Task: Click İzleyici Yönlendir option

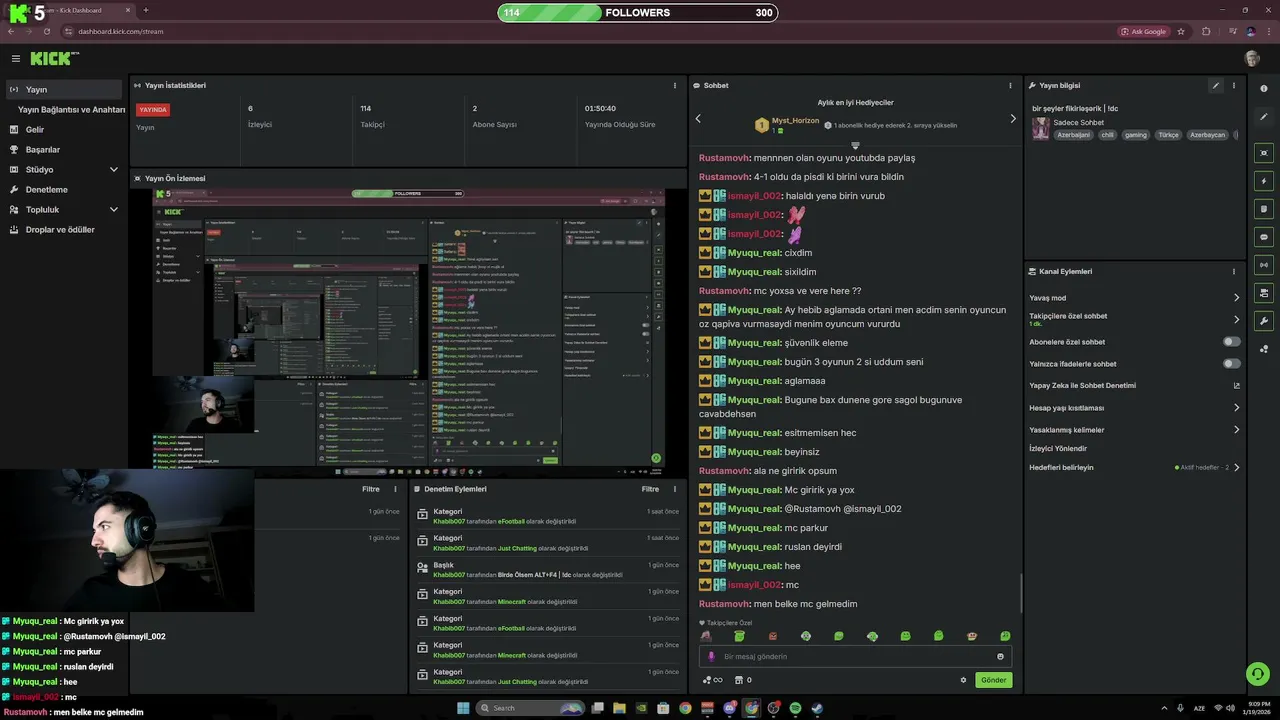Action: [x=1058, y=449]
